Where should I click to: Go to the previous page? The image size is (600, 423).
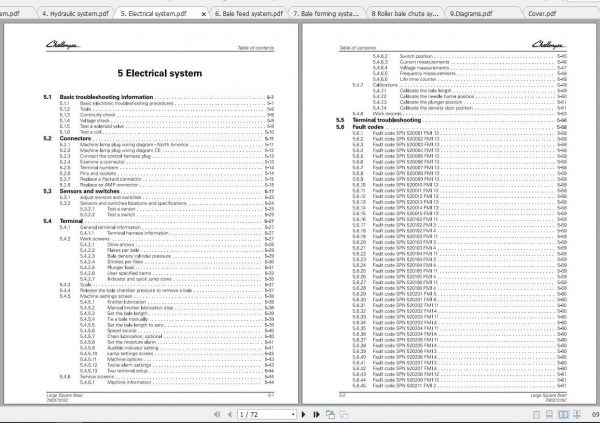coord(230,414)
